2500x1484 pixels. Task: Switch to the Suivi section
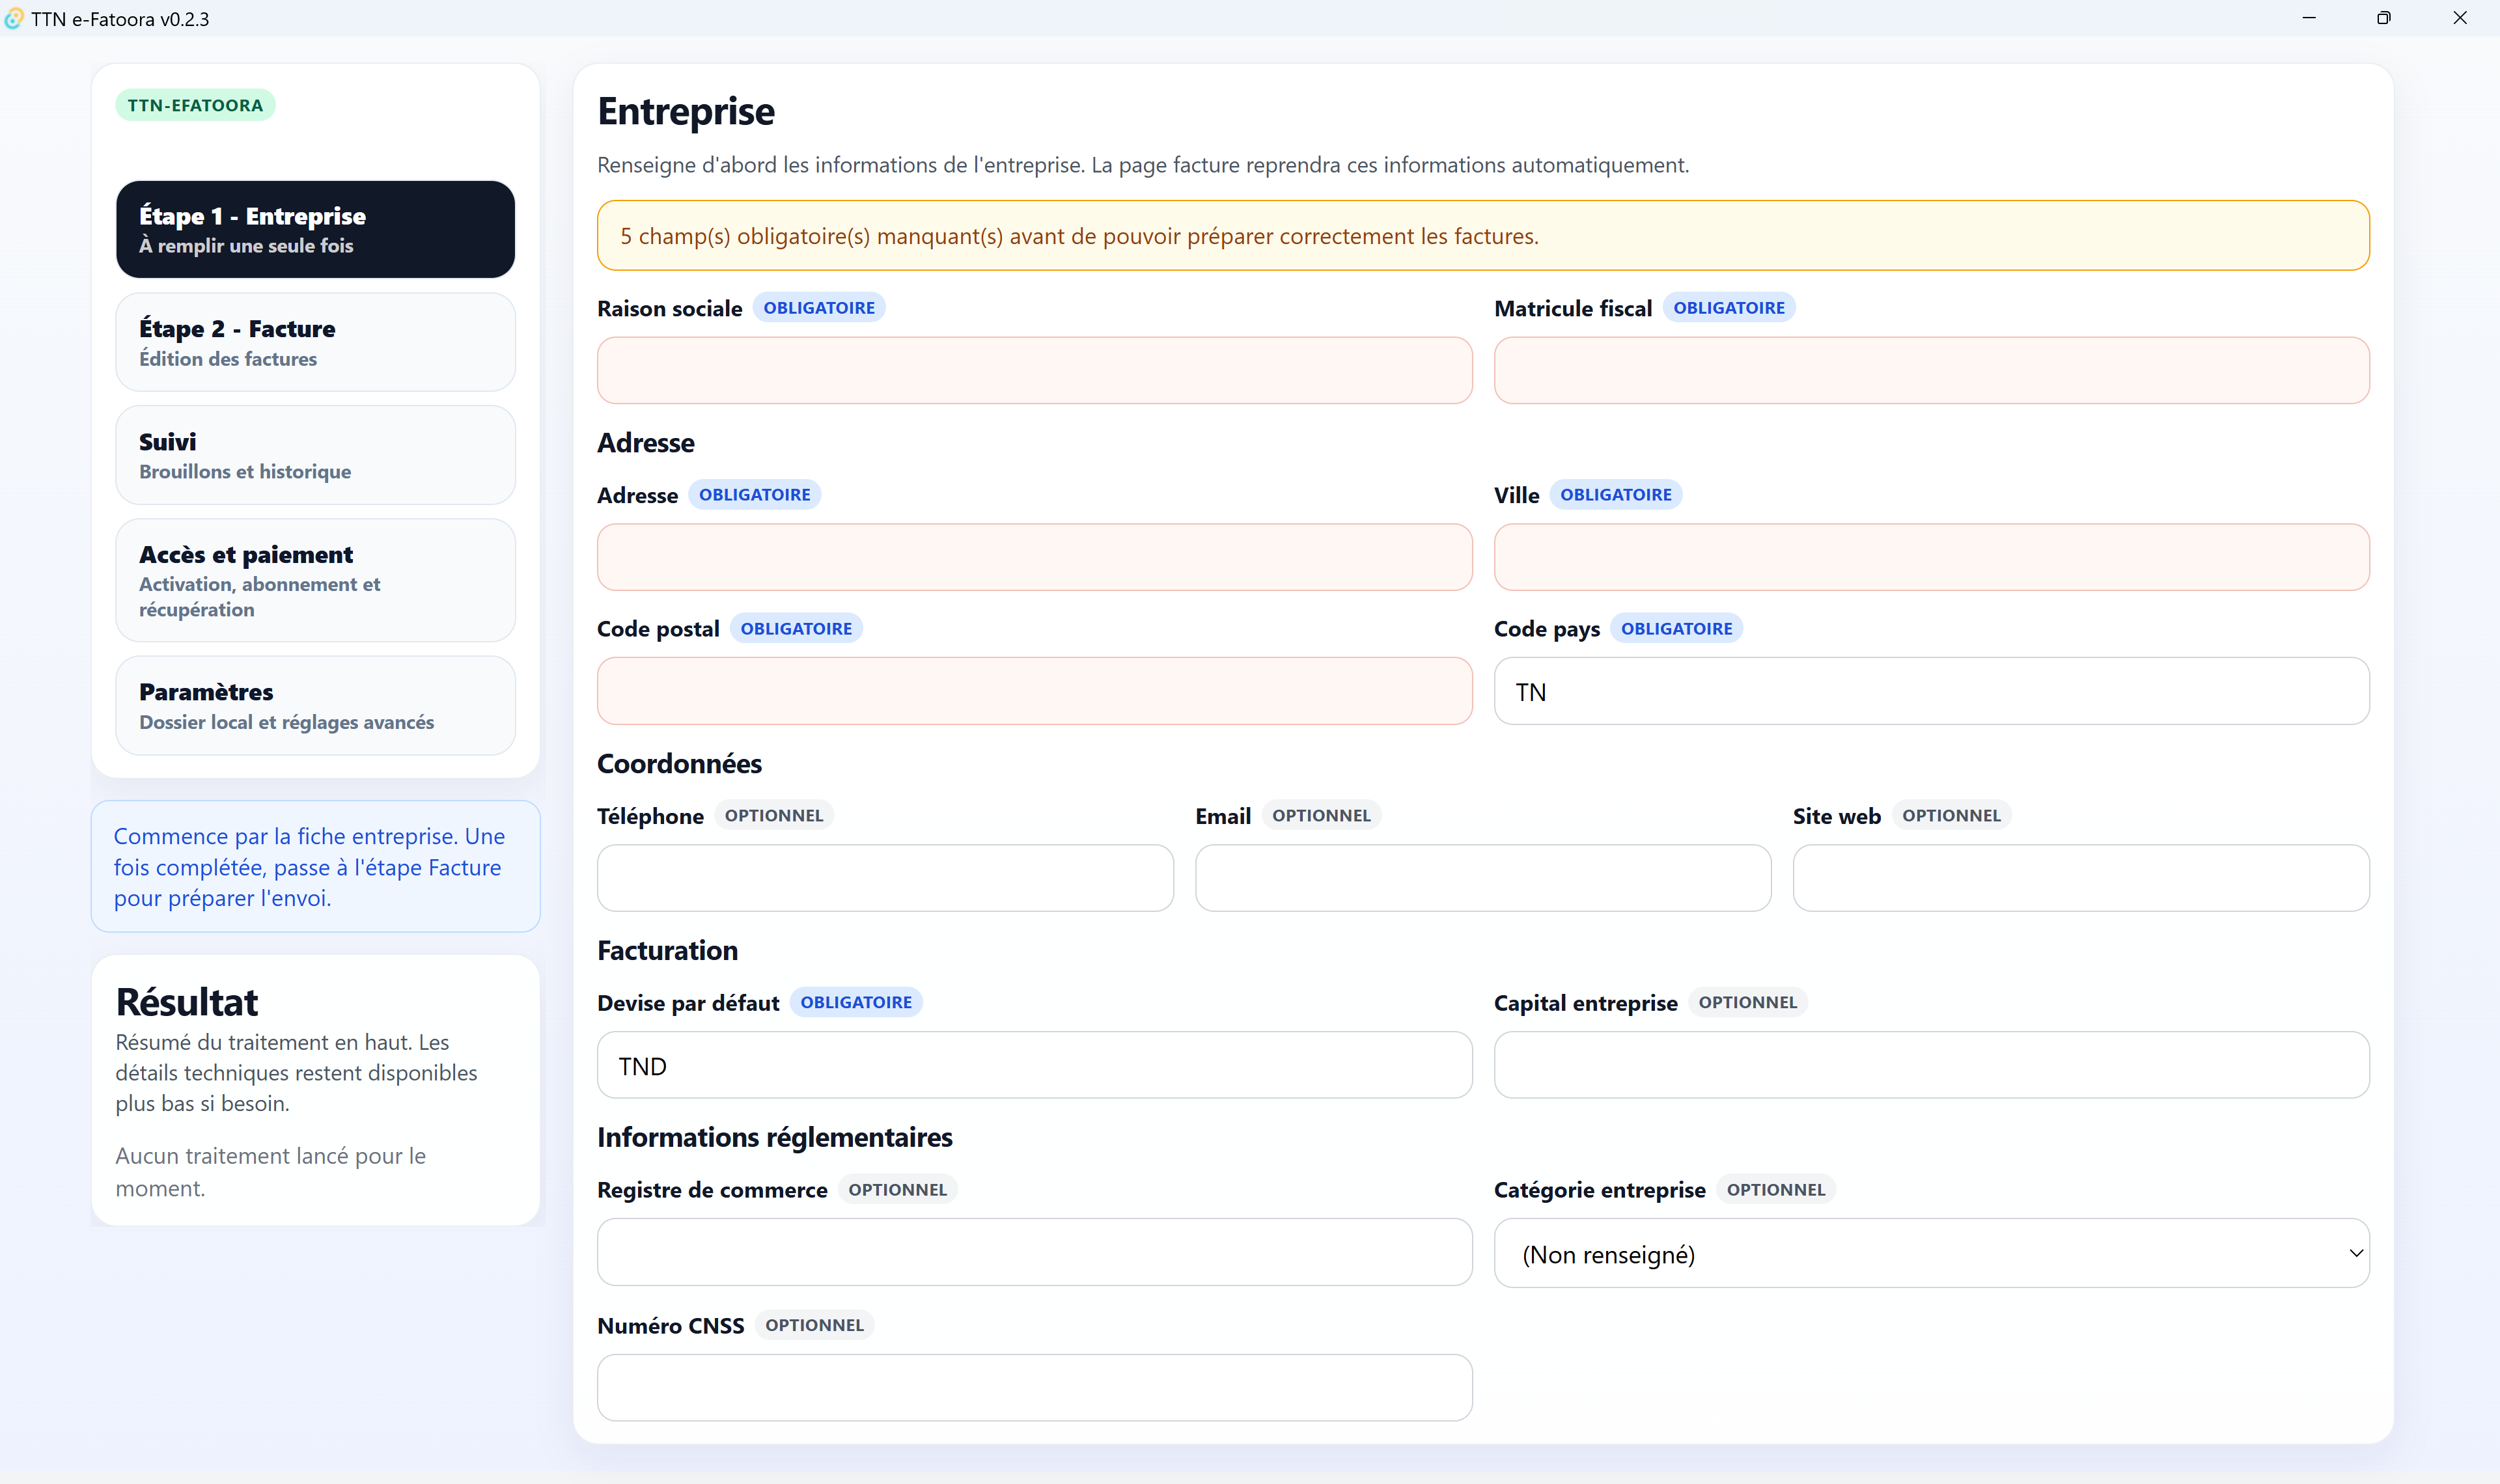coord(316,454)
